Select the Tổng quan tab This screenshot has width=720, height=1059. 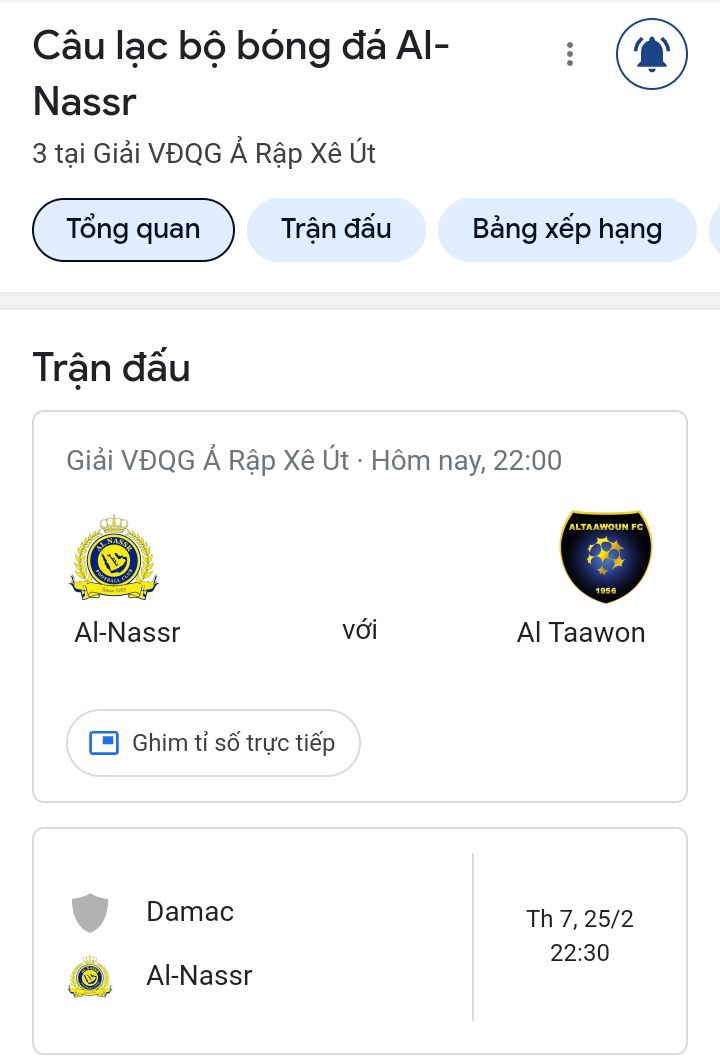[x=133, y=230]
